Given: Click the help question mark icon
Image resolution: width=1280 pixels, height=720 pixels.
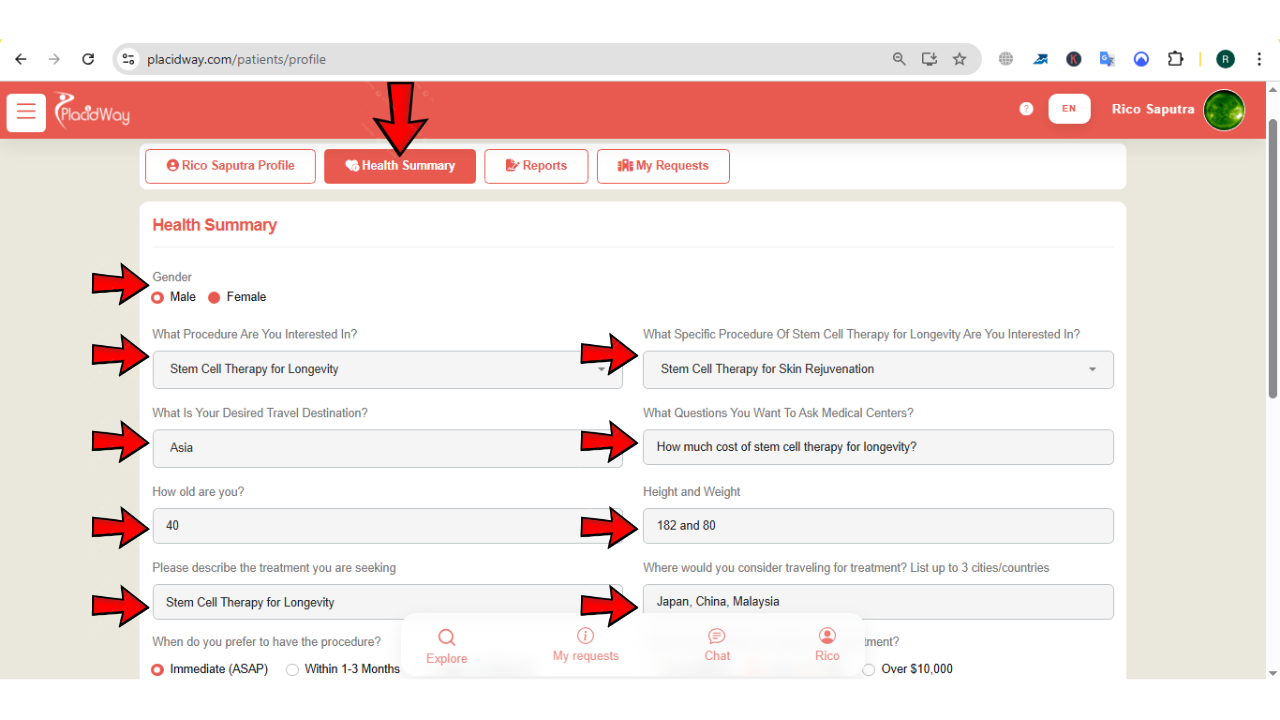Looking at the screenshot, I should [1026, 109].
